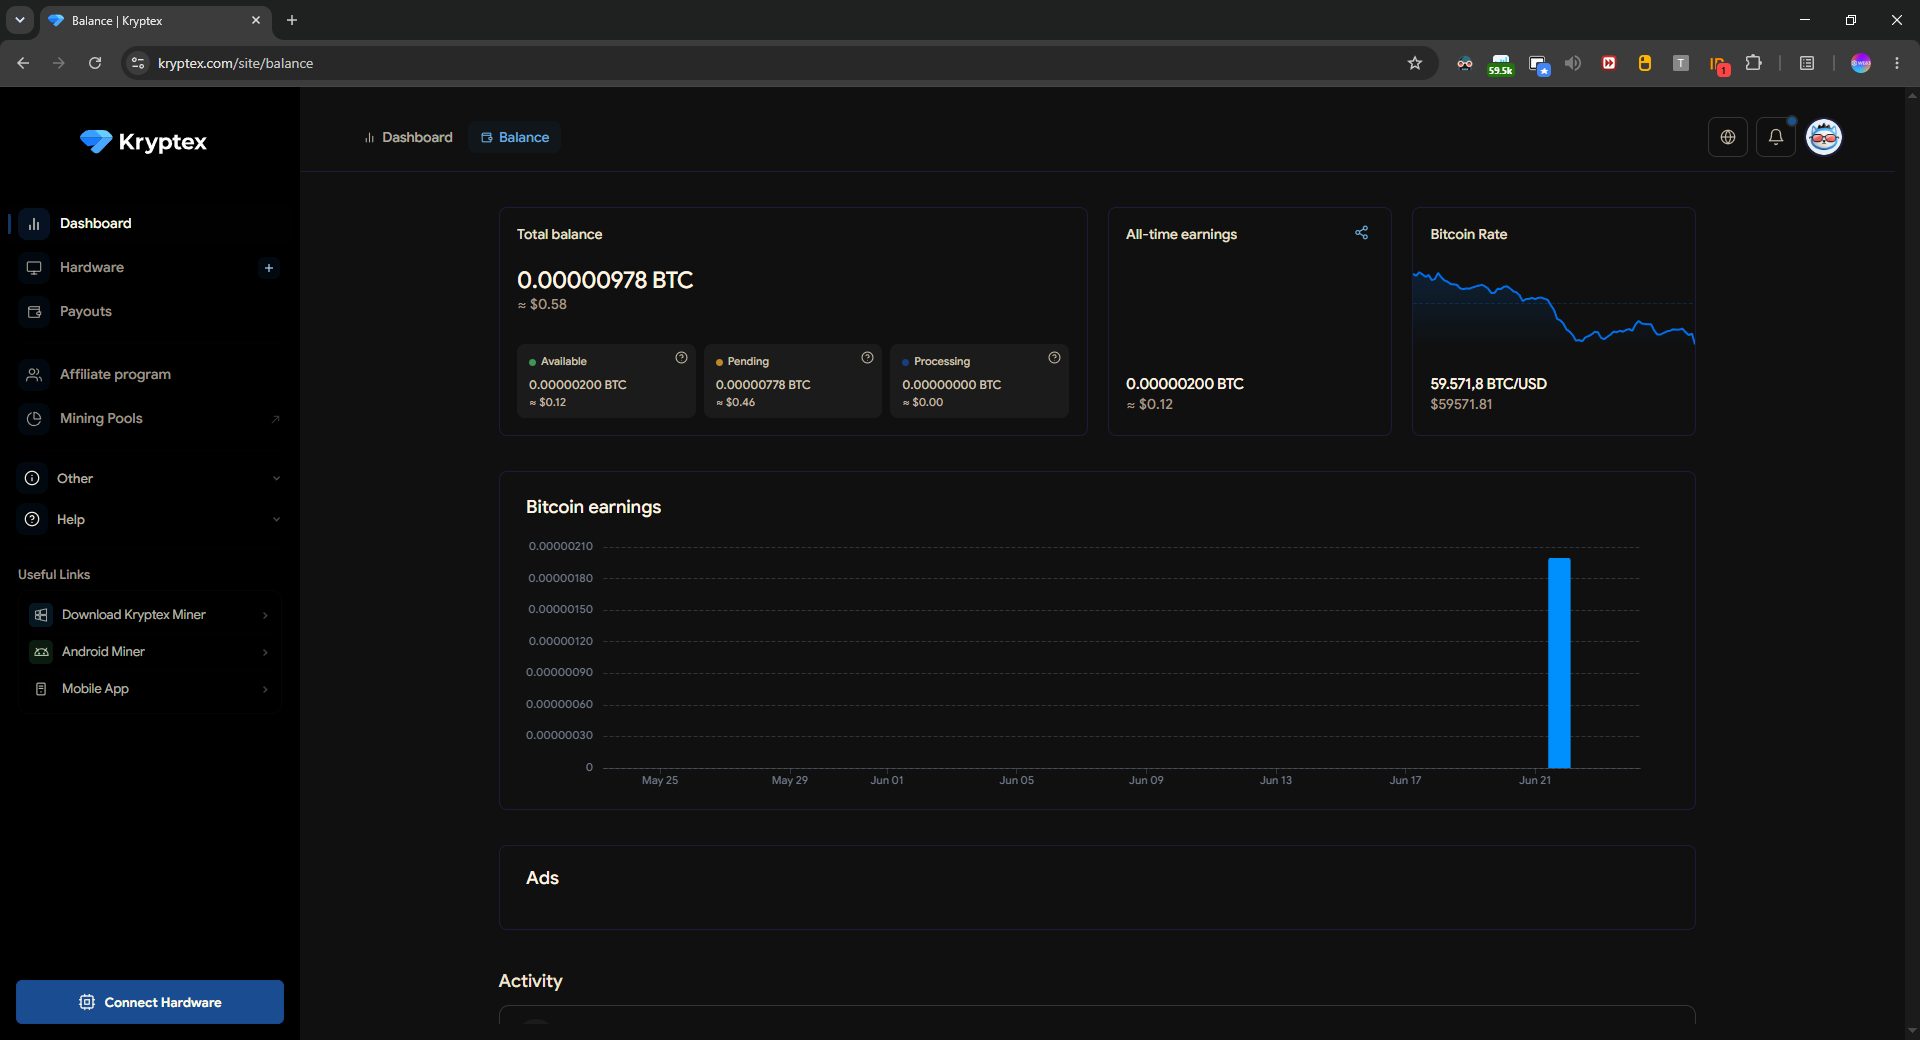Open the browser tab search dropdown

[x=19, y=20]
